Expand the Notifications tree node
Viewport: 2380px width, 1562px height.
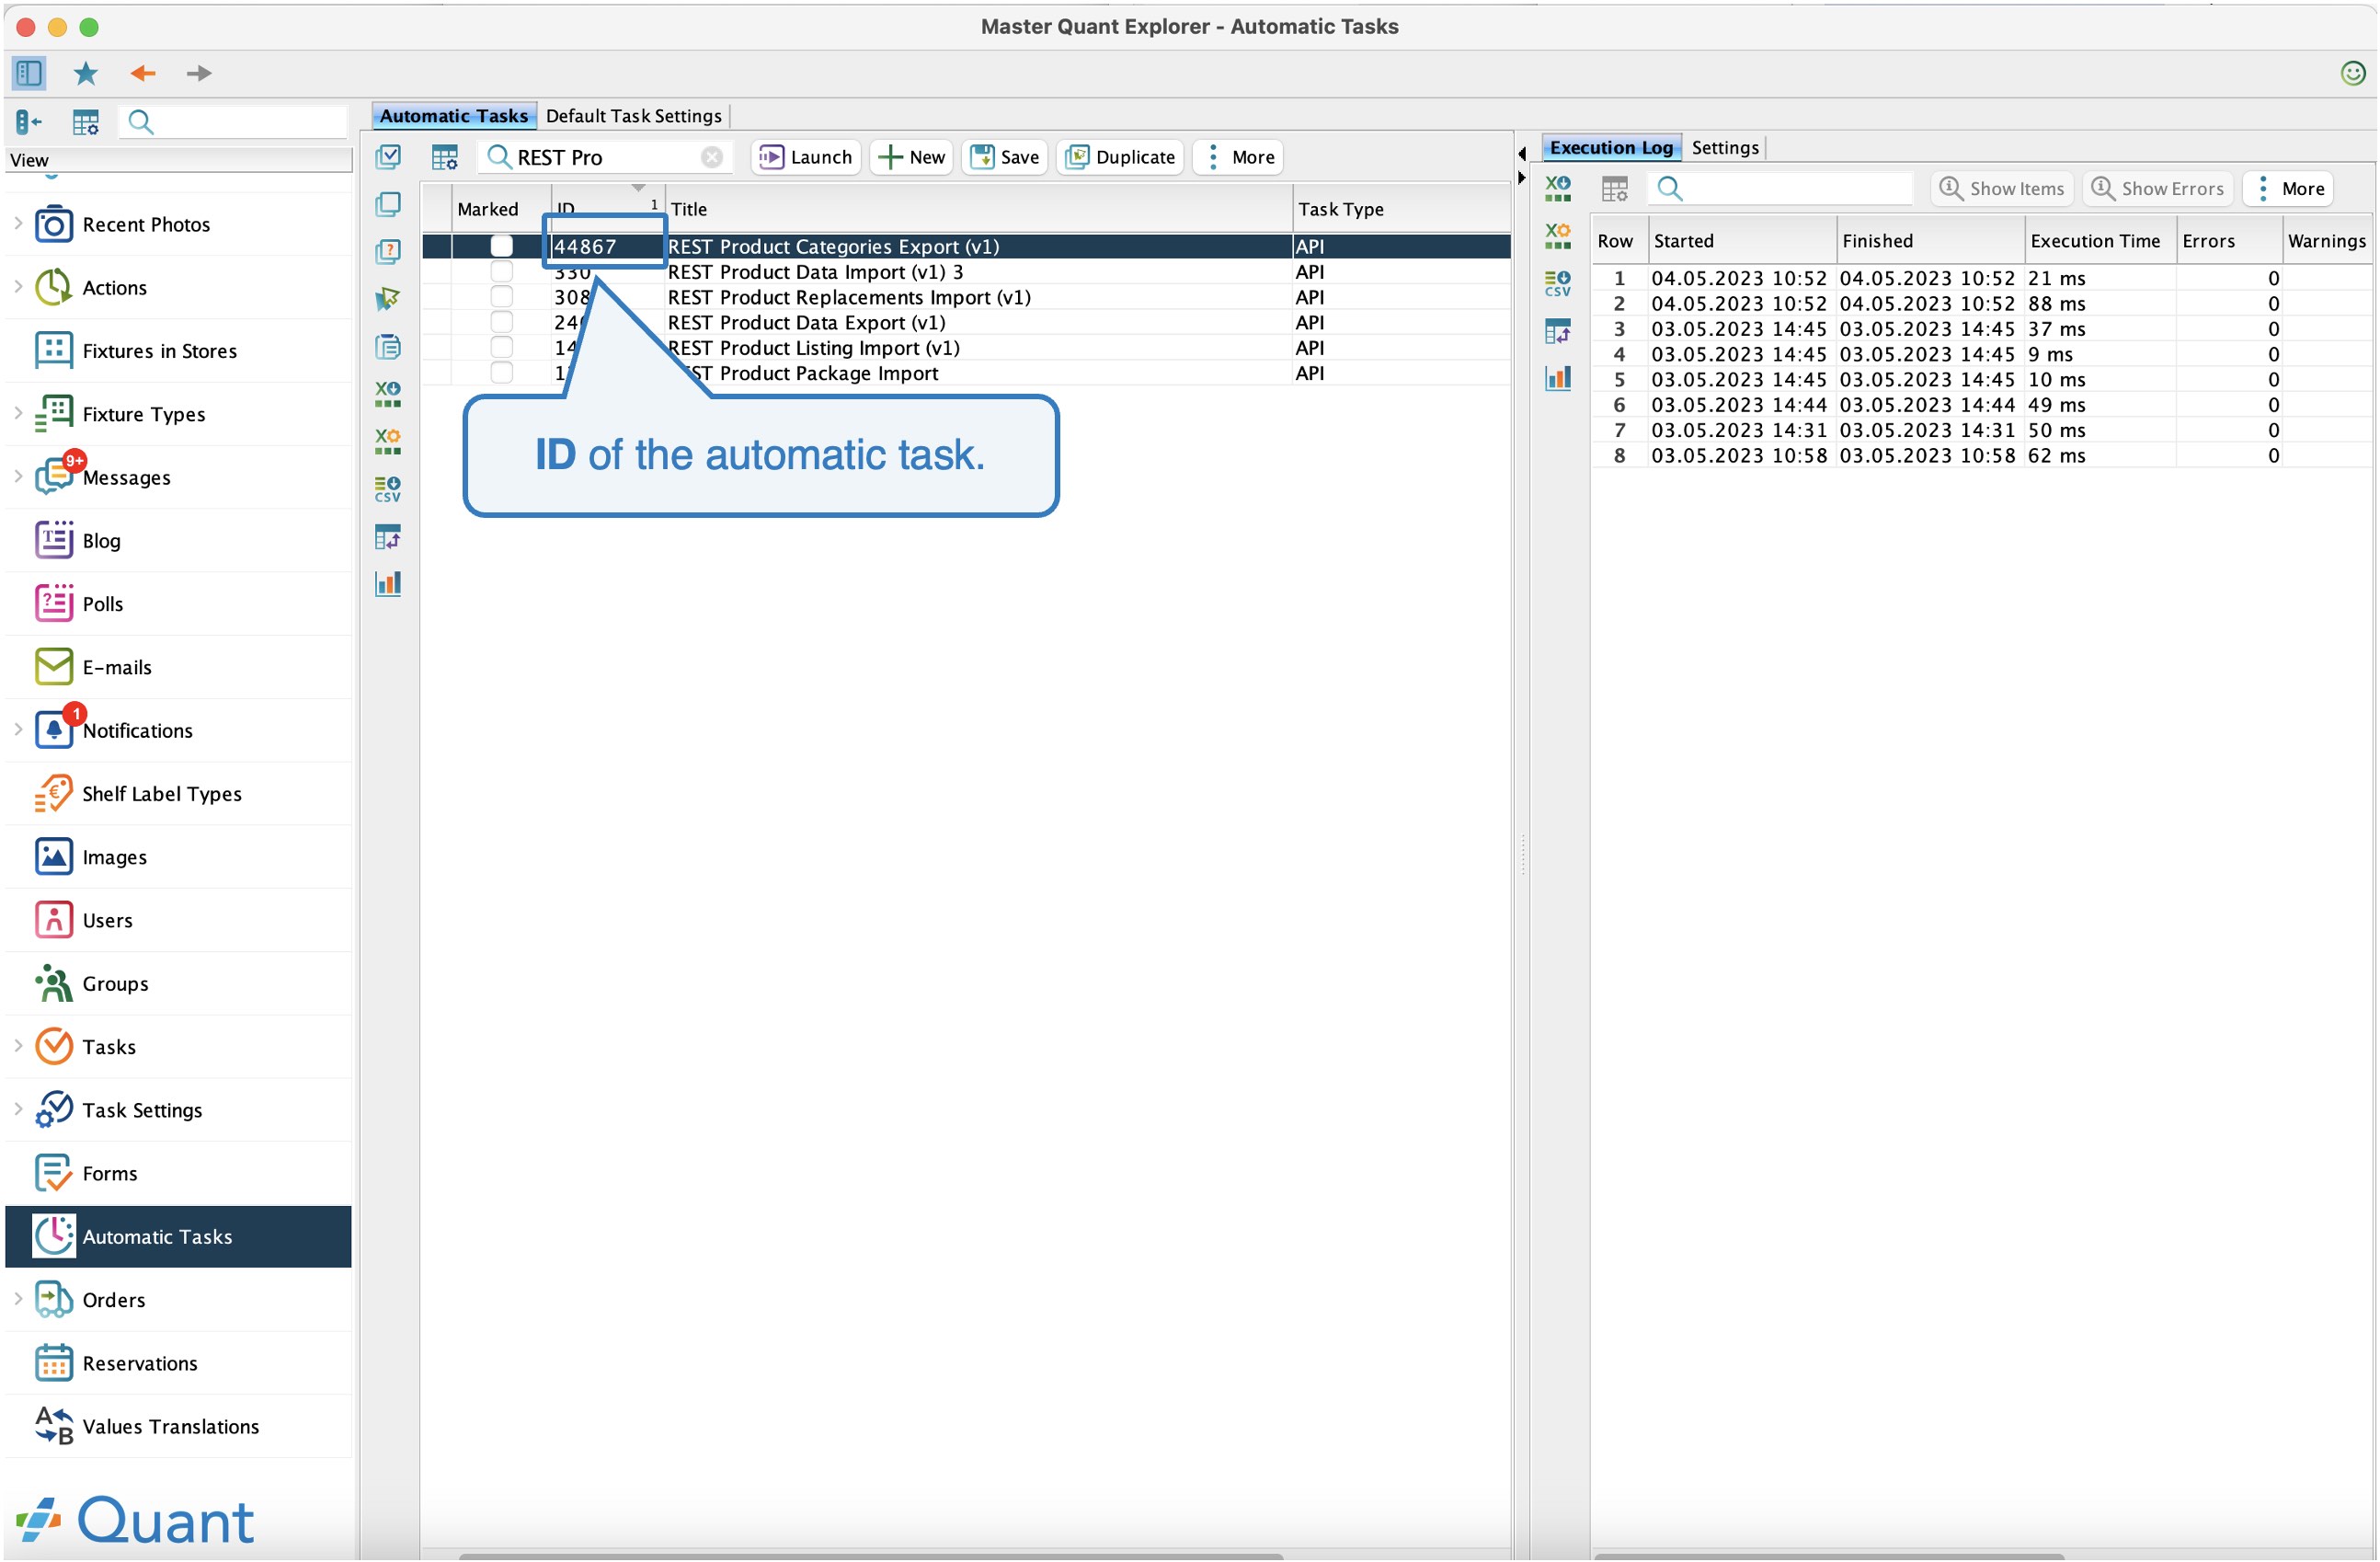18,730
